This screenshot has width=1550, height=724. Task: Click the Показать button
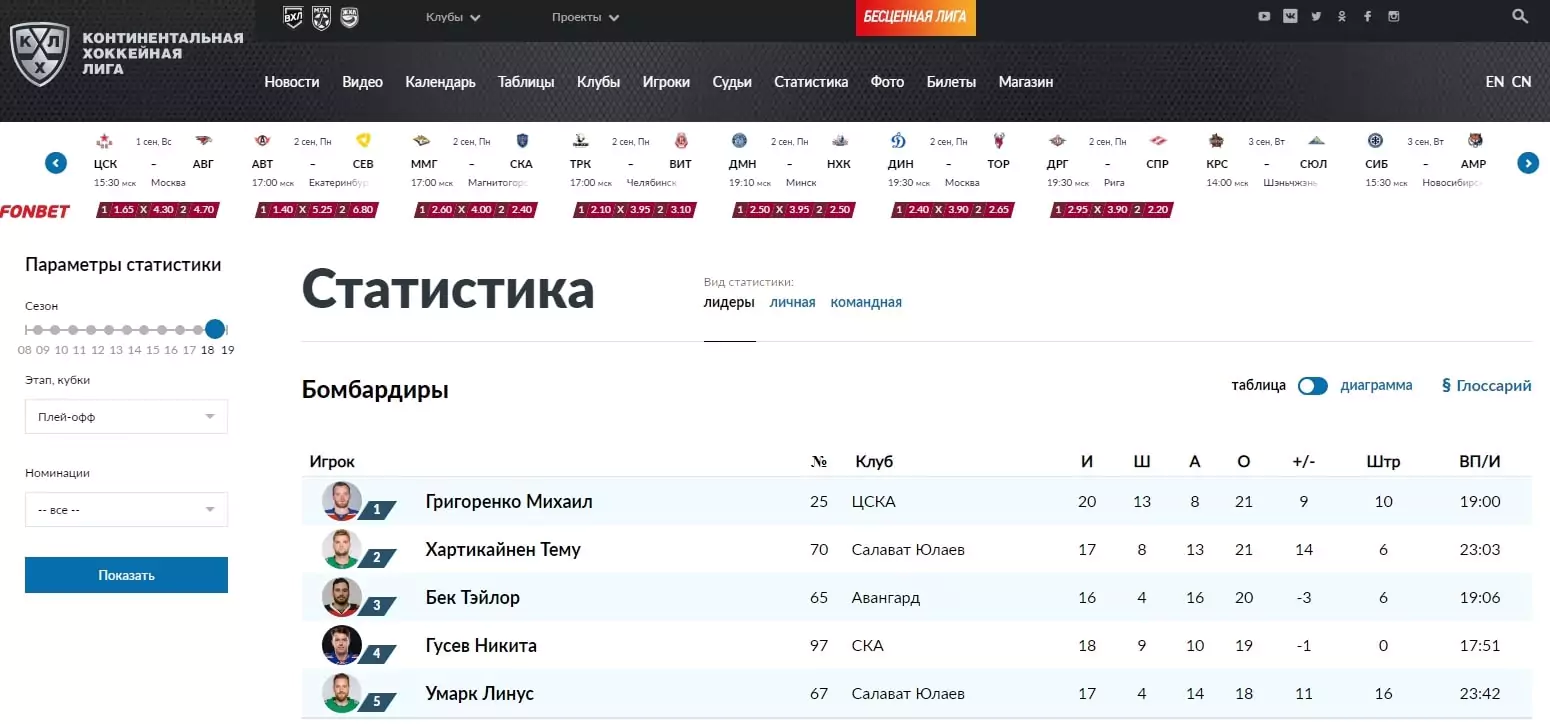pos(126,575)
